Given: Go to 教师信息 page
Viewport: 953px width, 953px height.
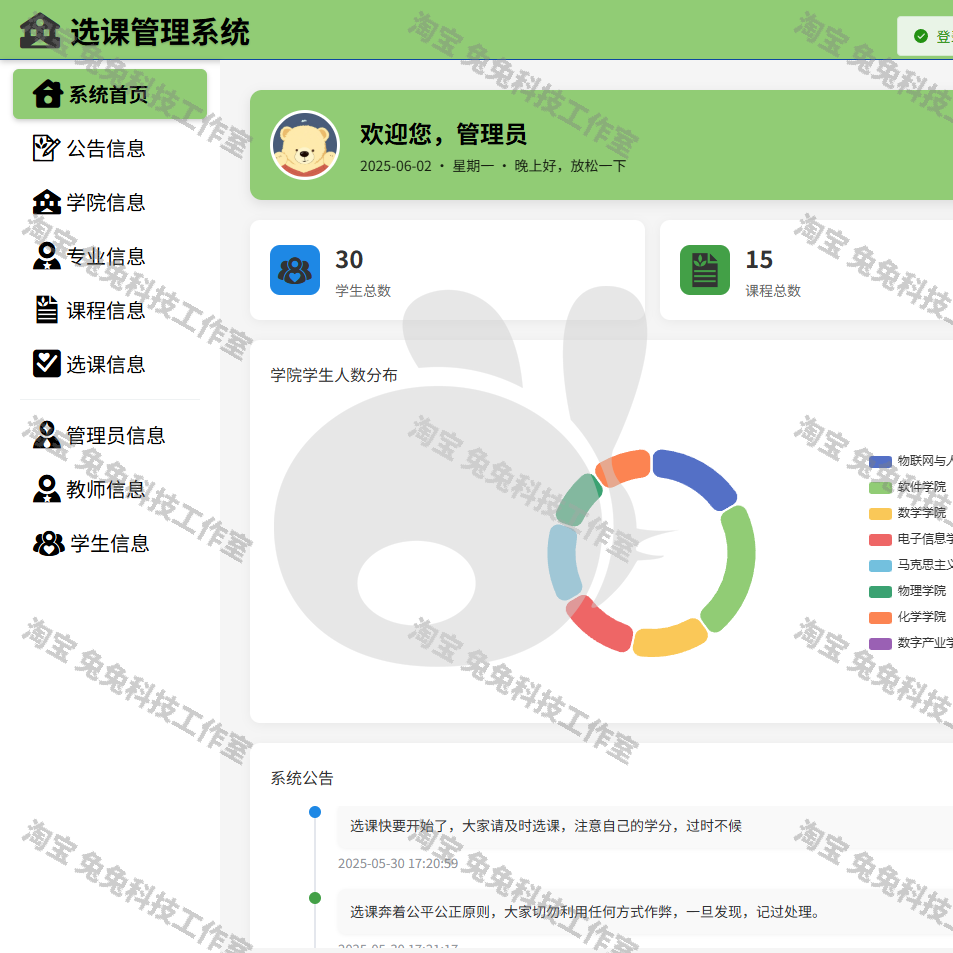Looking at the screenshot, I should point(110,489).
